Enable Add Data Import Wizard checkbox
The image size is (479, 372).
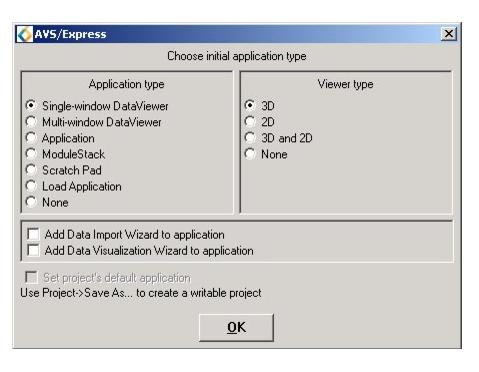pos(33,234)
